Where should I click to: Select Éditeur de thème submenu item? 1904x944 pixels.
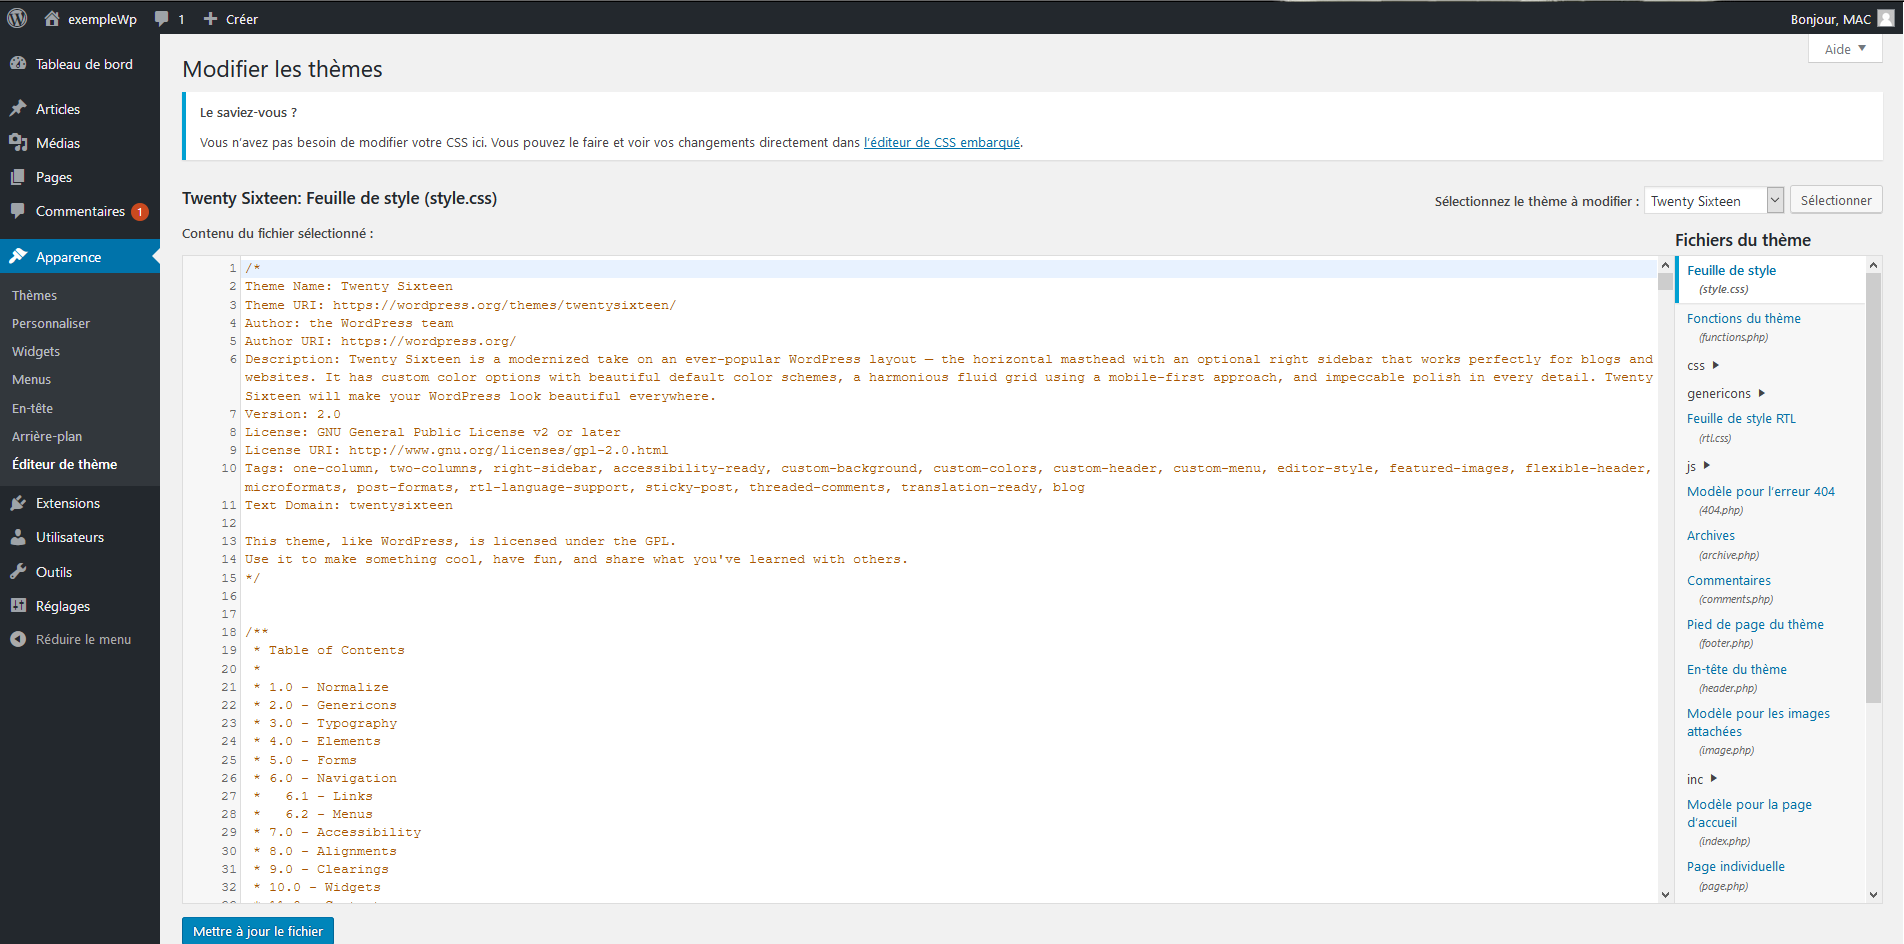tap(64, 464)
